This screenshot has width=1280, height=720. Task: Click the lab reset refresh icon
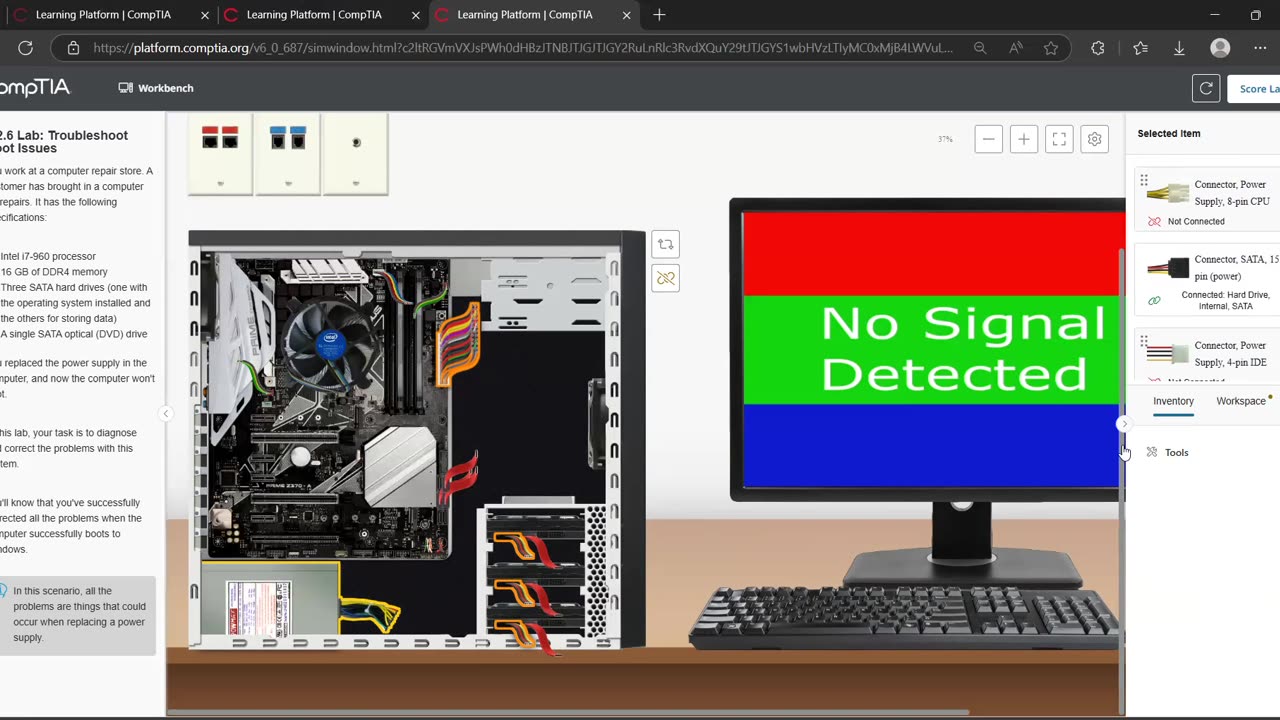1206,88
